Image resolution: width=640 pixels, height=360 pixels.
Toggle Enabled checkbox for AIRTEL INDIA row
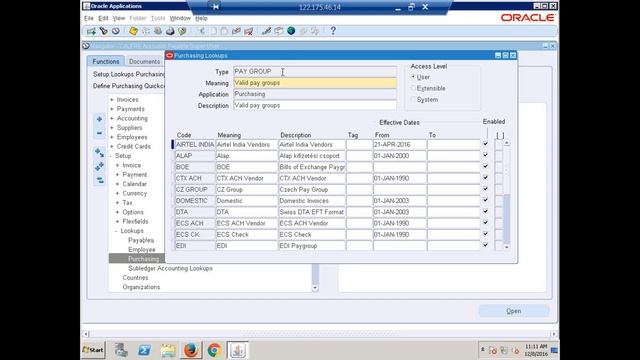pos(485,144)
